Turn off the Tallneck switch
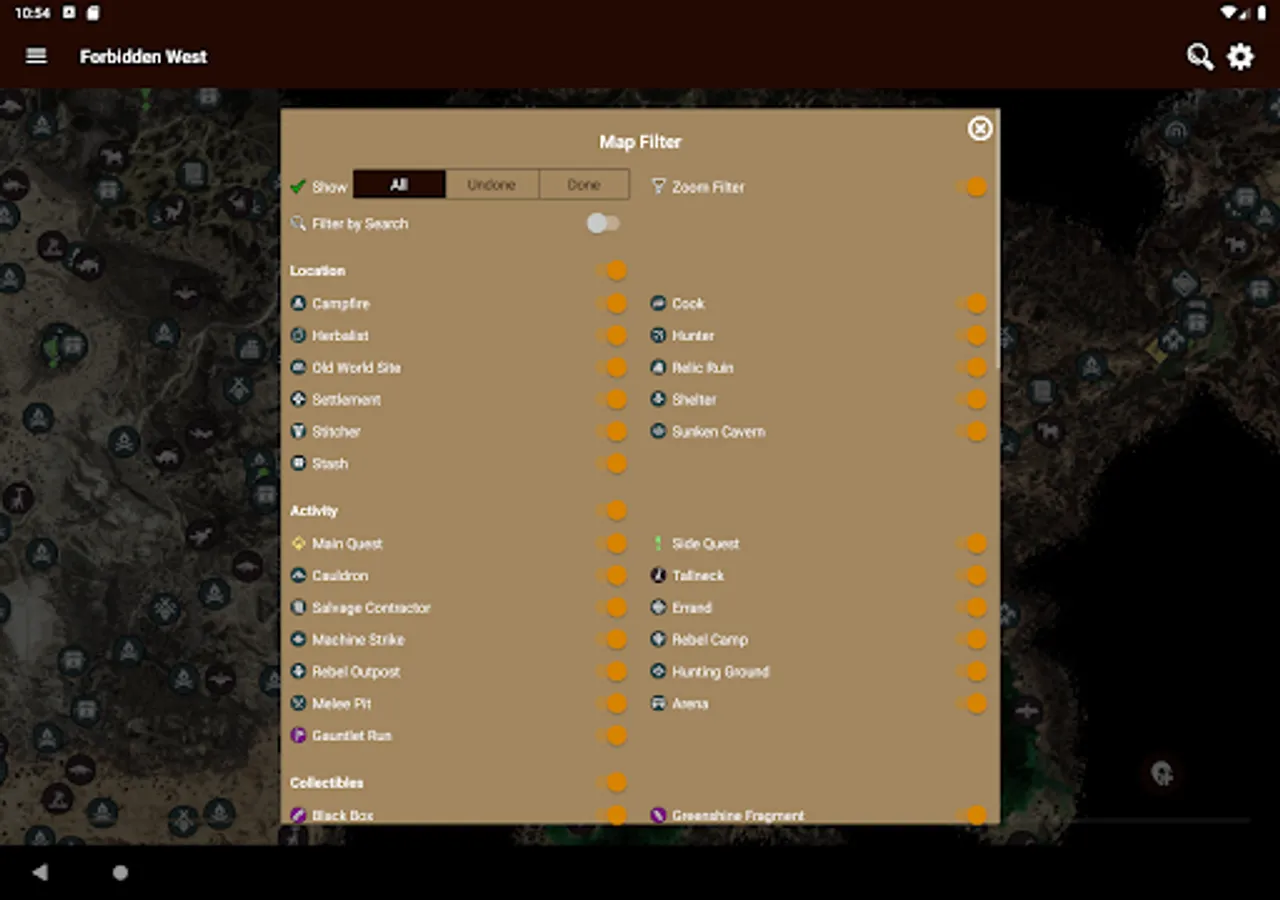This screenshot has width=1280, height=900. [x=971, y=575]
